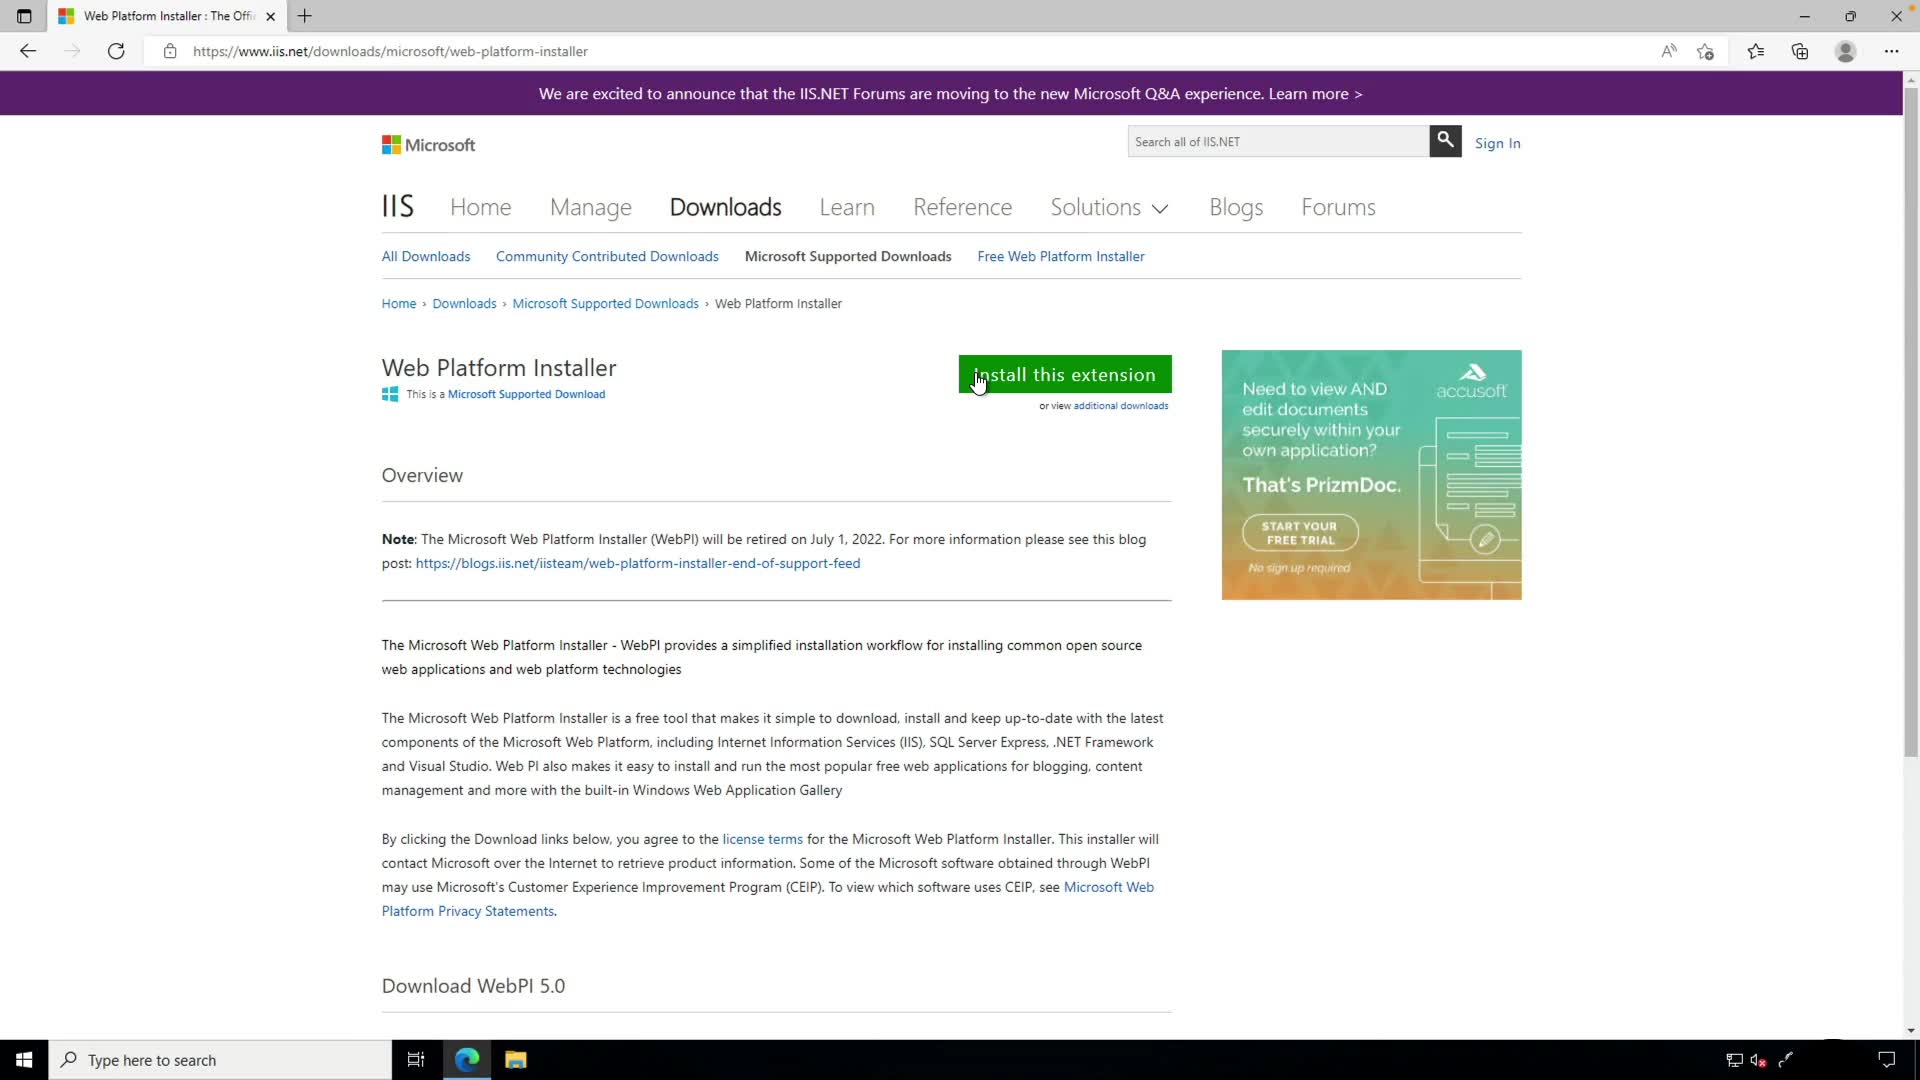
Task: Click the Sign In link
Action: point(1497,143)
